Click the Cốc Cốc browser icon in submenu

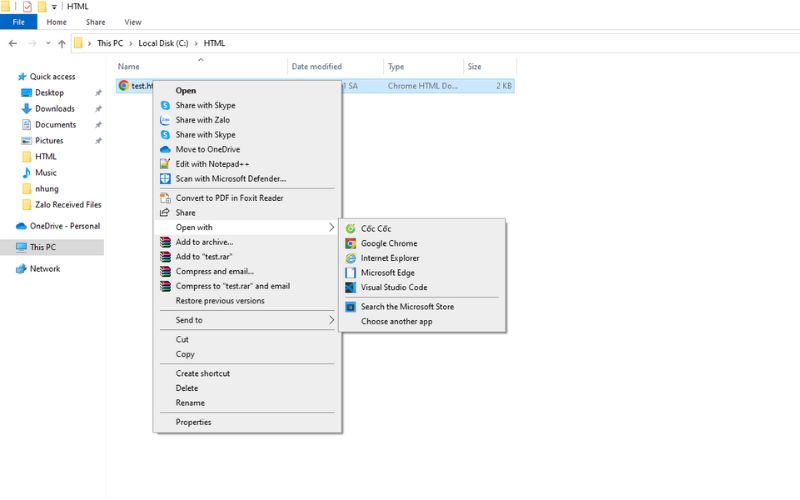350,229
